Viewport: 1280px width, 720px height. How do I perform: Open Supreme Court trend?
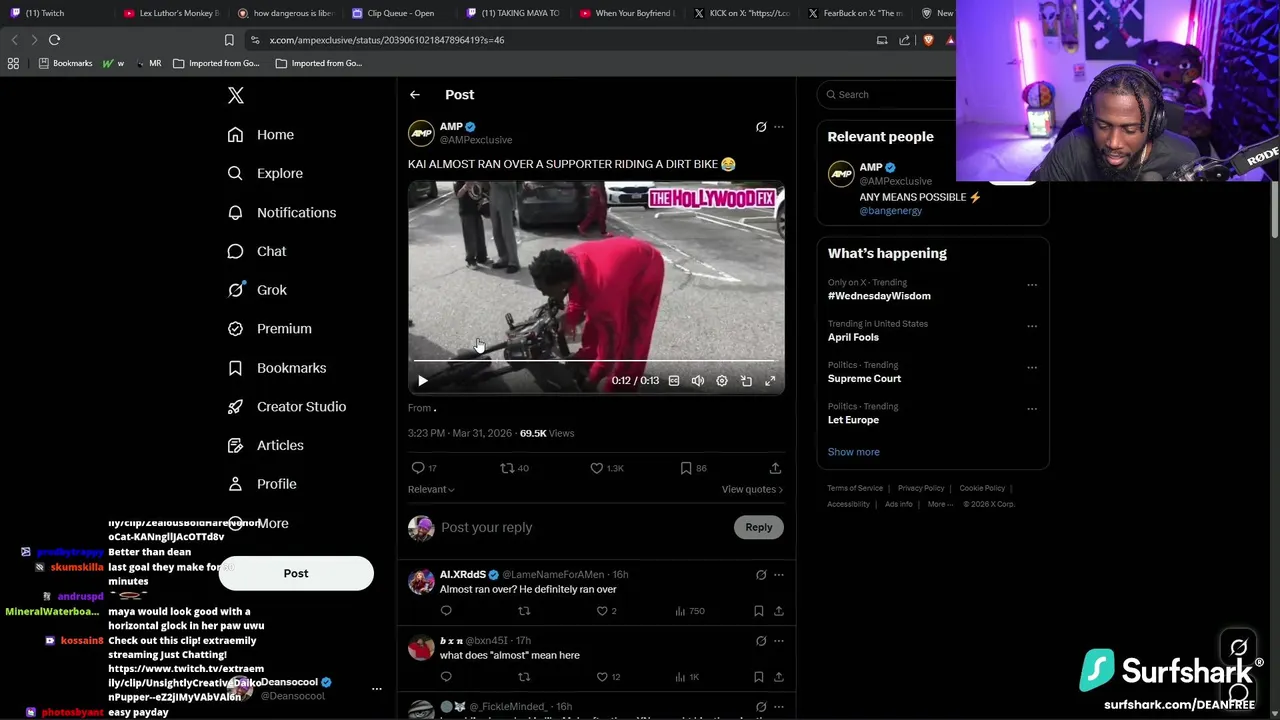tap(864, 379)
